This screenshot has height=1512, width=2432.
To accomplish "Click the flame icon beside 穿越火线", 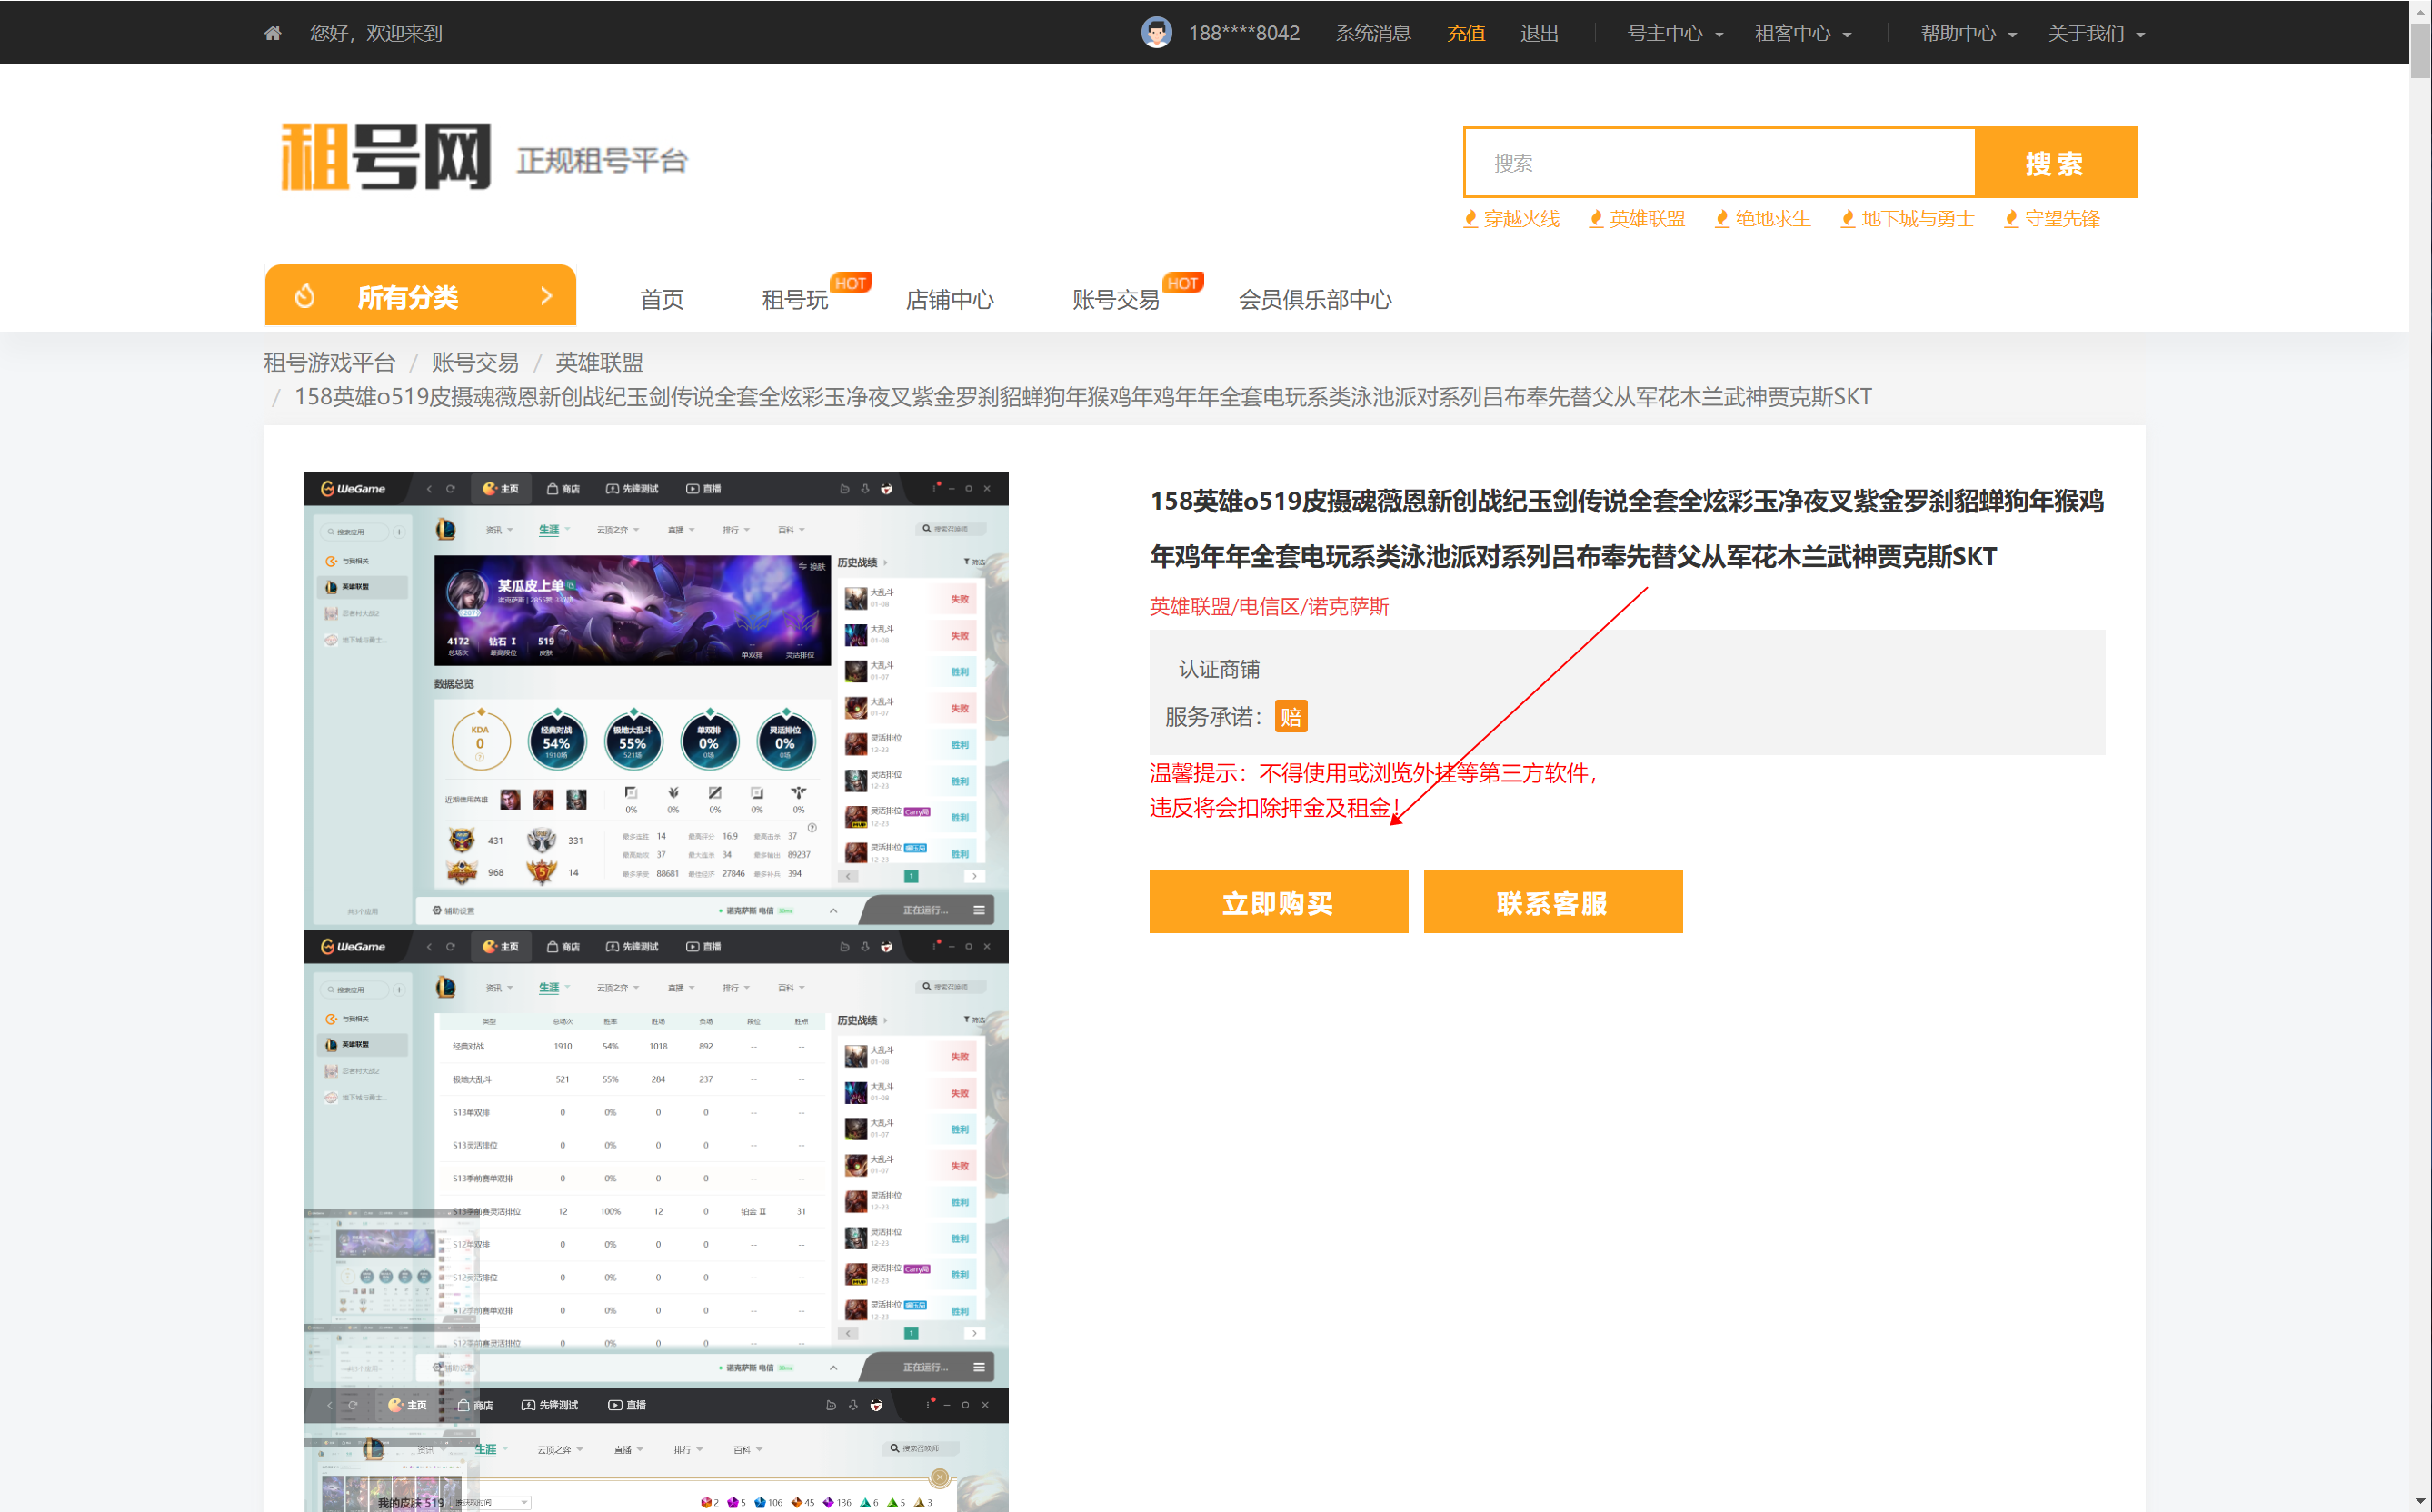I will coord(1471,218).
